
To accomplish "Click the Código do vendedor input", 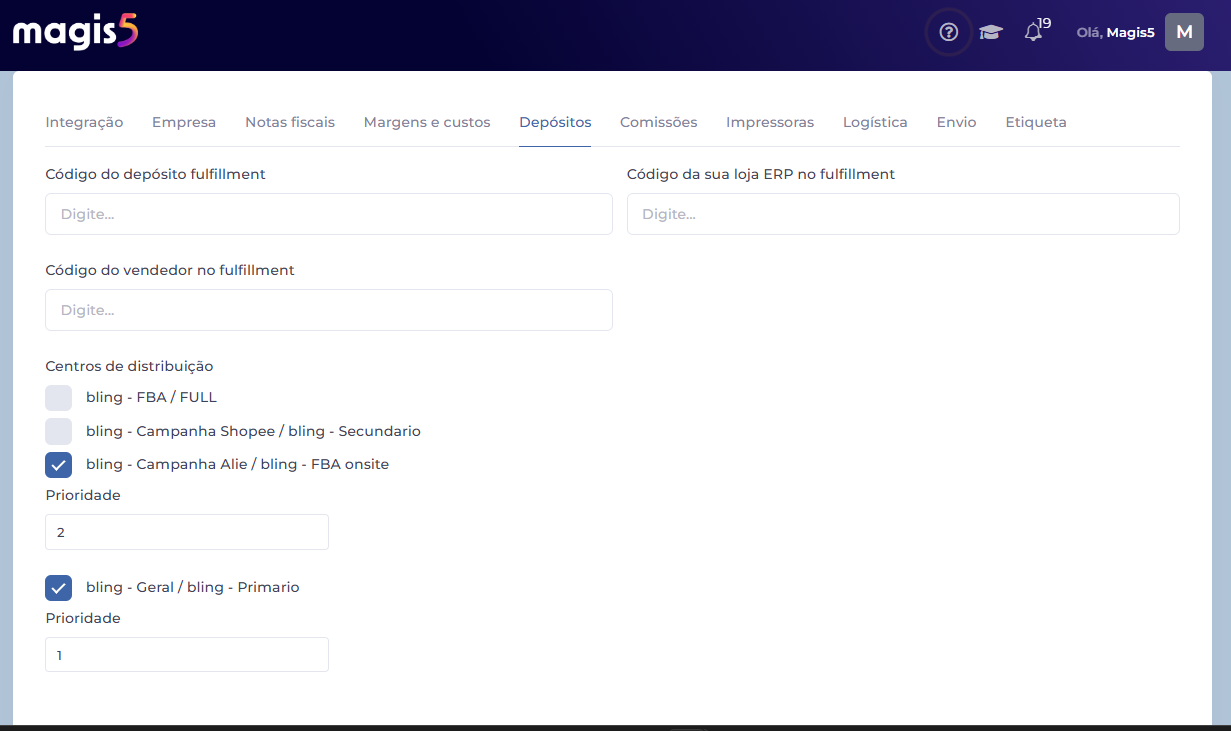I will pyautogui.click(x=328, y=310).
